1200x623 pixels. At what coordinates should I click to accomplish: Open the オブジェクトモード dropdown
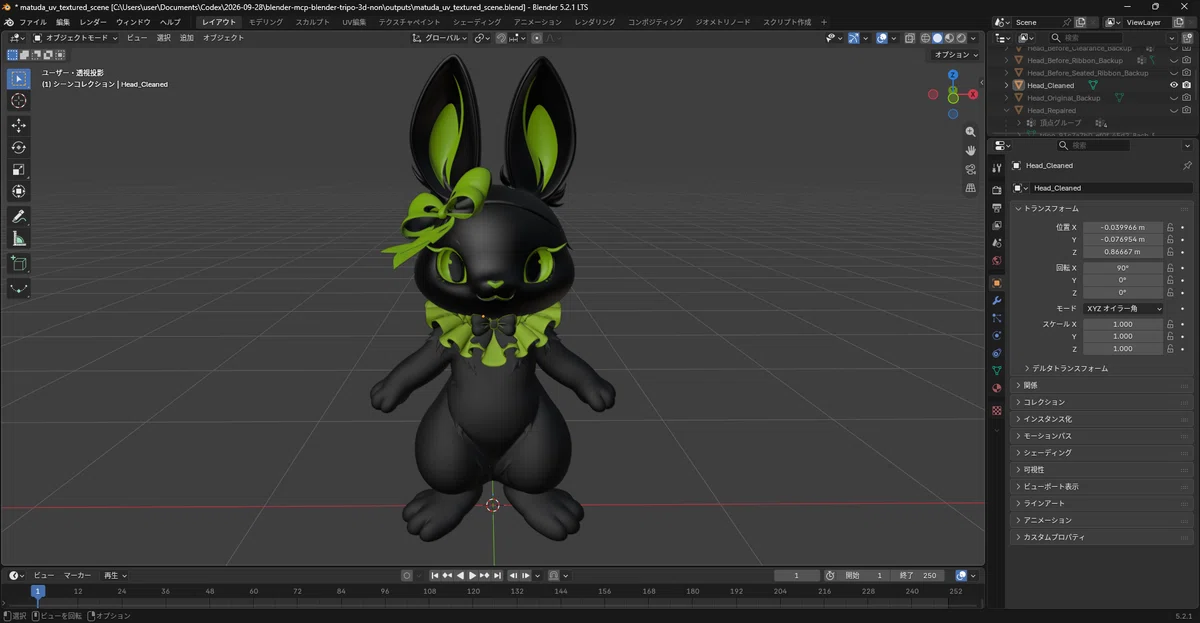pyautogui.click(x=75, y=38)
